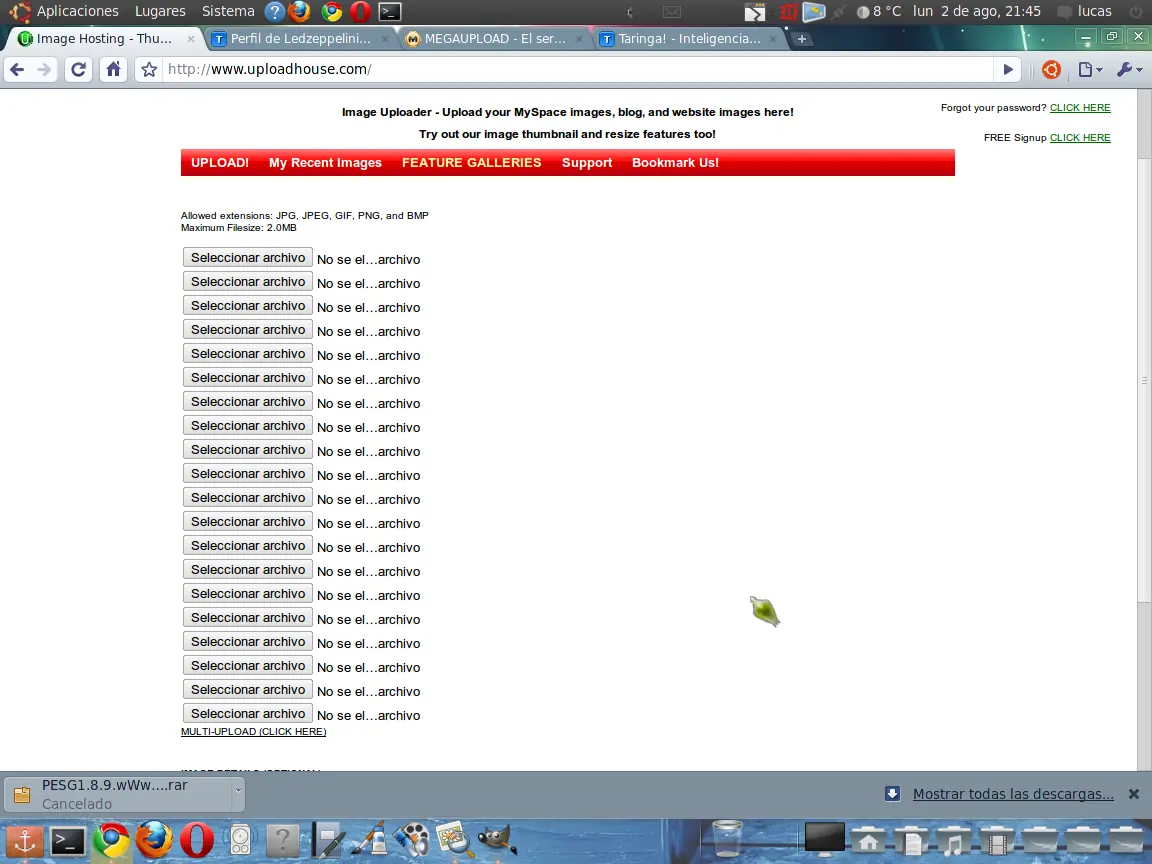The width and height of the screenshot is (1152, 864).
Task: Open the music folder in dock
Action: pyautogui.click(x=954, y=840)
